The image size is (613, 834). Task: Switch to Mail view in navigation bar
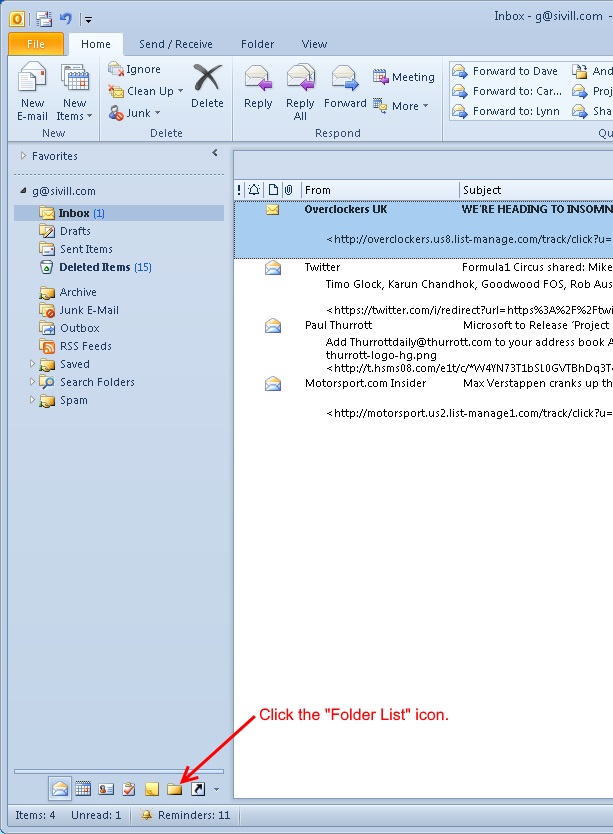(x=60, y=789)
